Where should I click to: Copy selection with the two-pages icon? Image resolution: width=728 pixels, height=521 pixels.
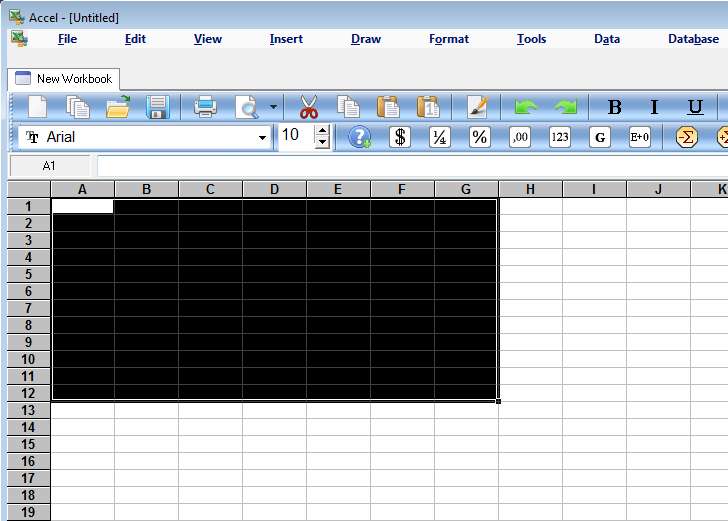[348, 107]
